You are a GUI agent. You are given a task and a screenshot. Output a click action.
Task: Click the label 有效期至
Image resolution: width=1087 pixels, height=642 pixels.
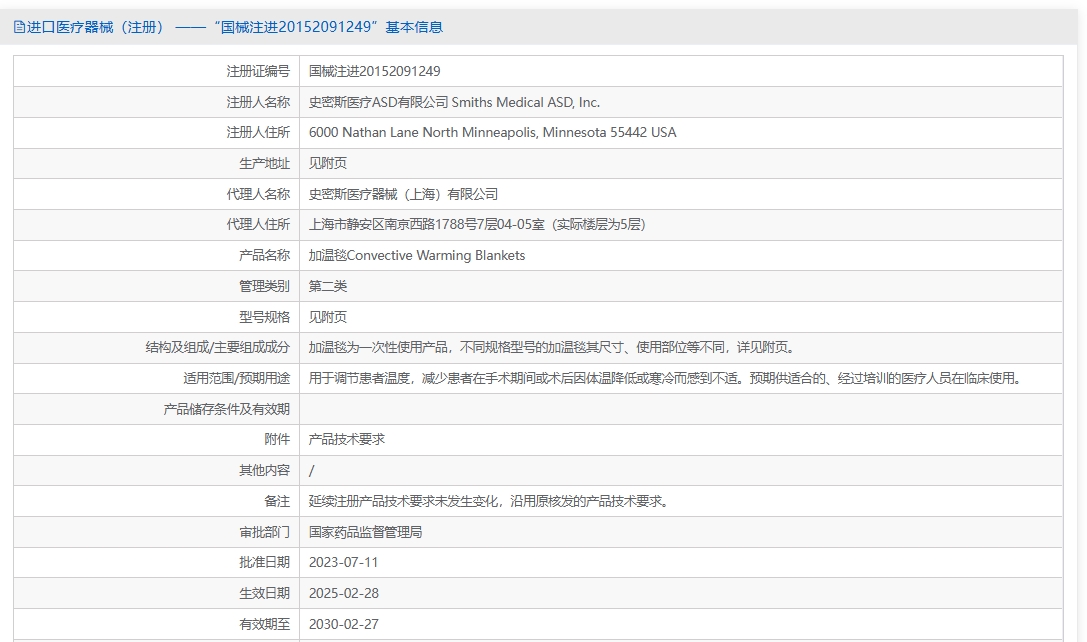tap(264, 624)
